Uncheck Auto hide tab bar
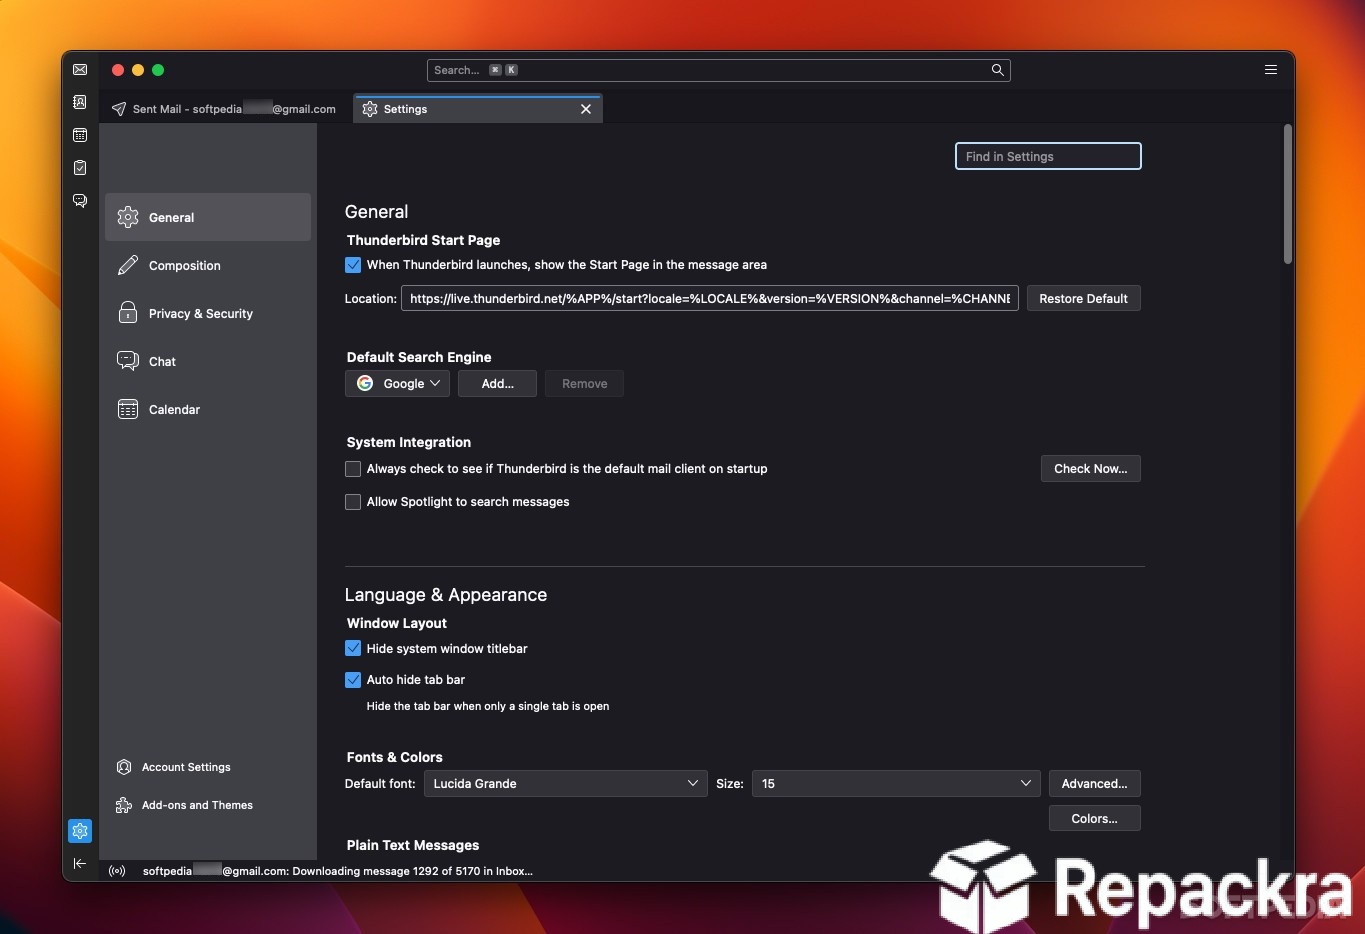This screenshot has width=1365, height=934. click(353, 680)
